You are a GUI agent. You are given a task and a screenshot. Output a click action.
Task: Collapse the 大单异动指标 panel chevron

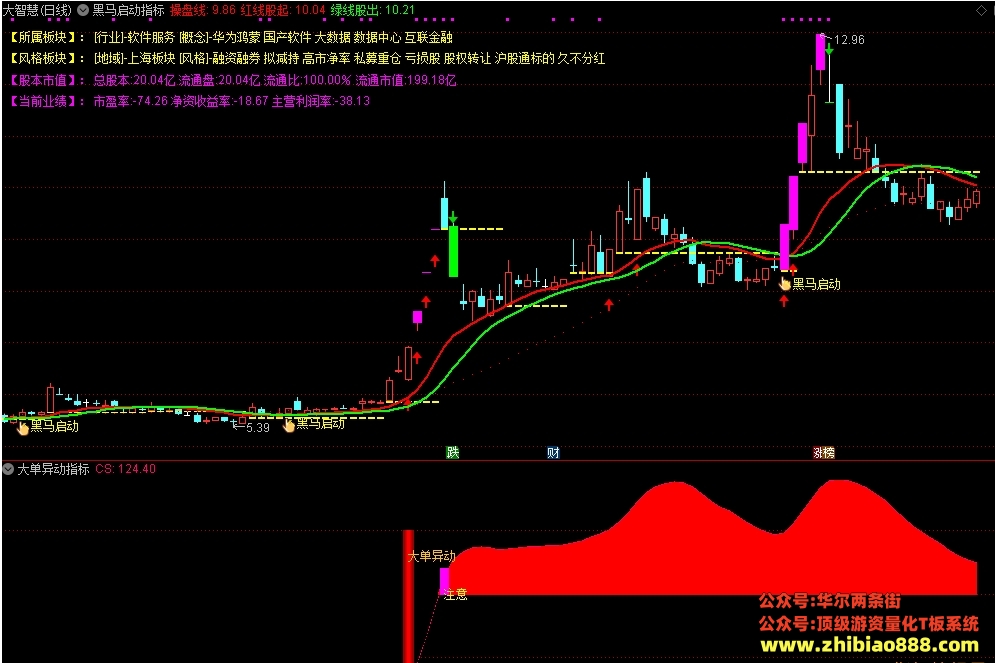(x=8, y=469)
